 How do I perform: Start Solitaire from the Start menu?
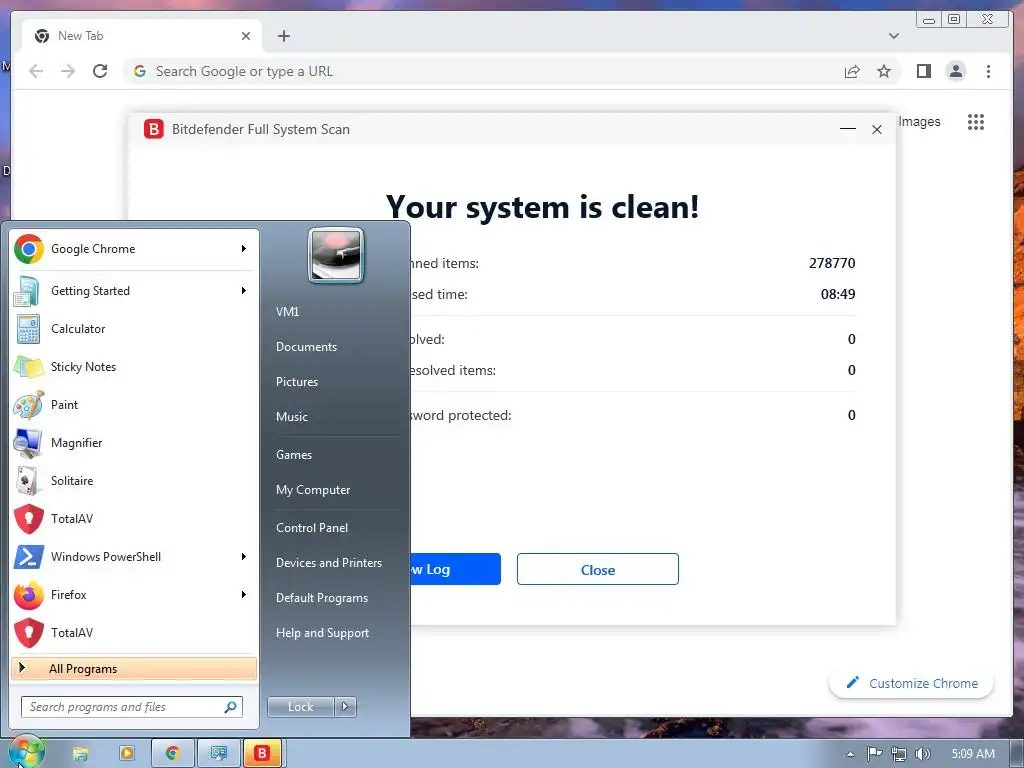coord(134,481)
